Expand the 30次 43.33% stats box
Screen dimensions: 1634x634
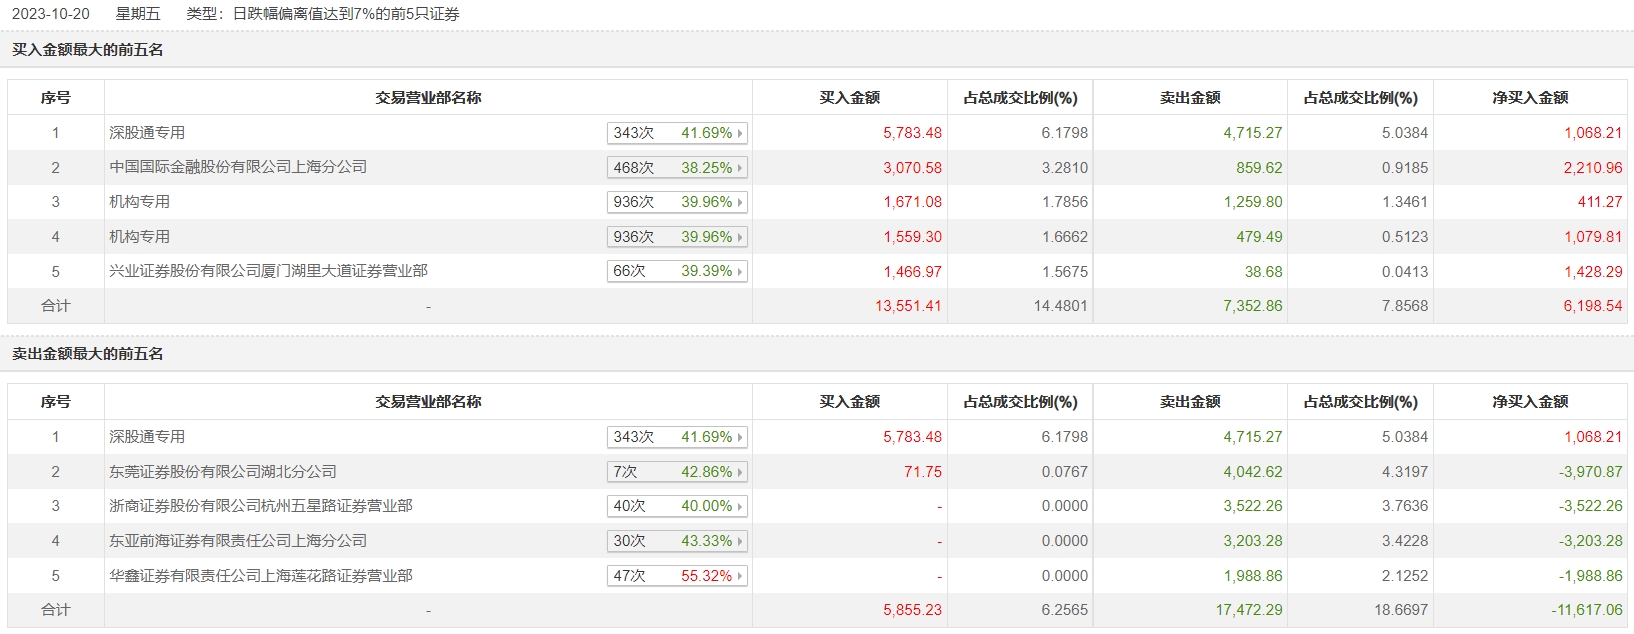point(677,541)
